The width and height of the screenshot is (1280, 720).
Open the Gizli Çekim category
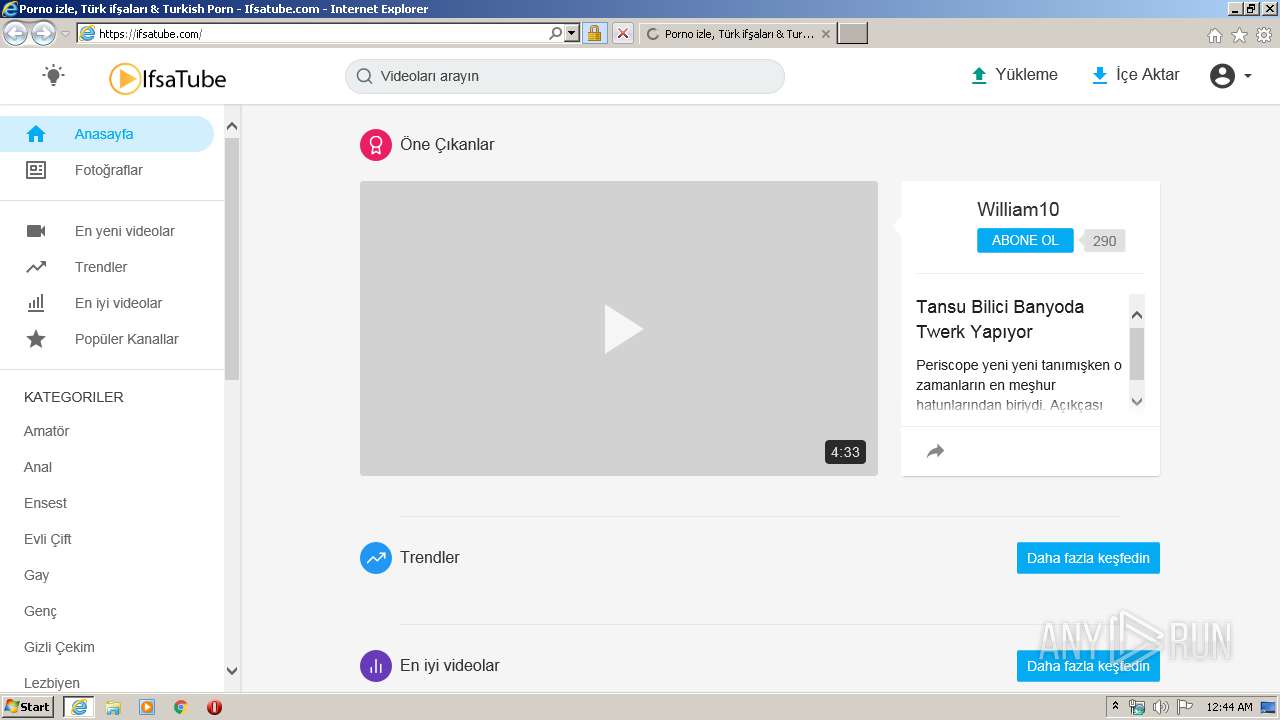[x=59, y=647]
